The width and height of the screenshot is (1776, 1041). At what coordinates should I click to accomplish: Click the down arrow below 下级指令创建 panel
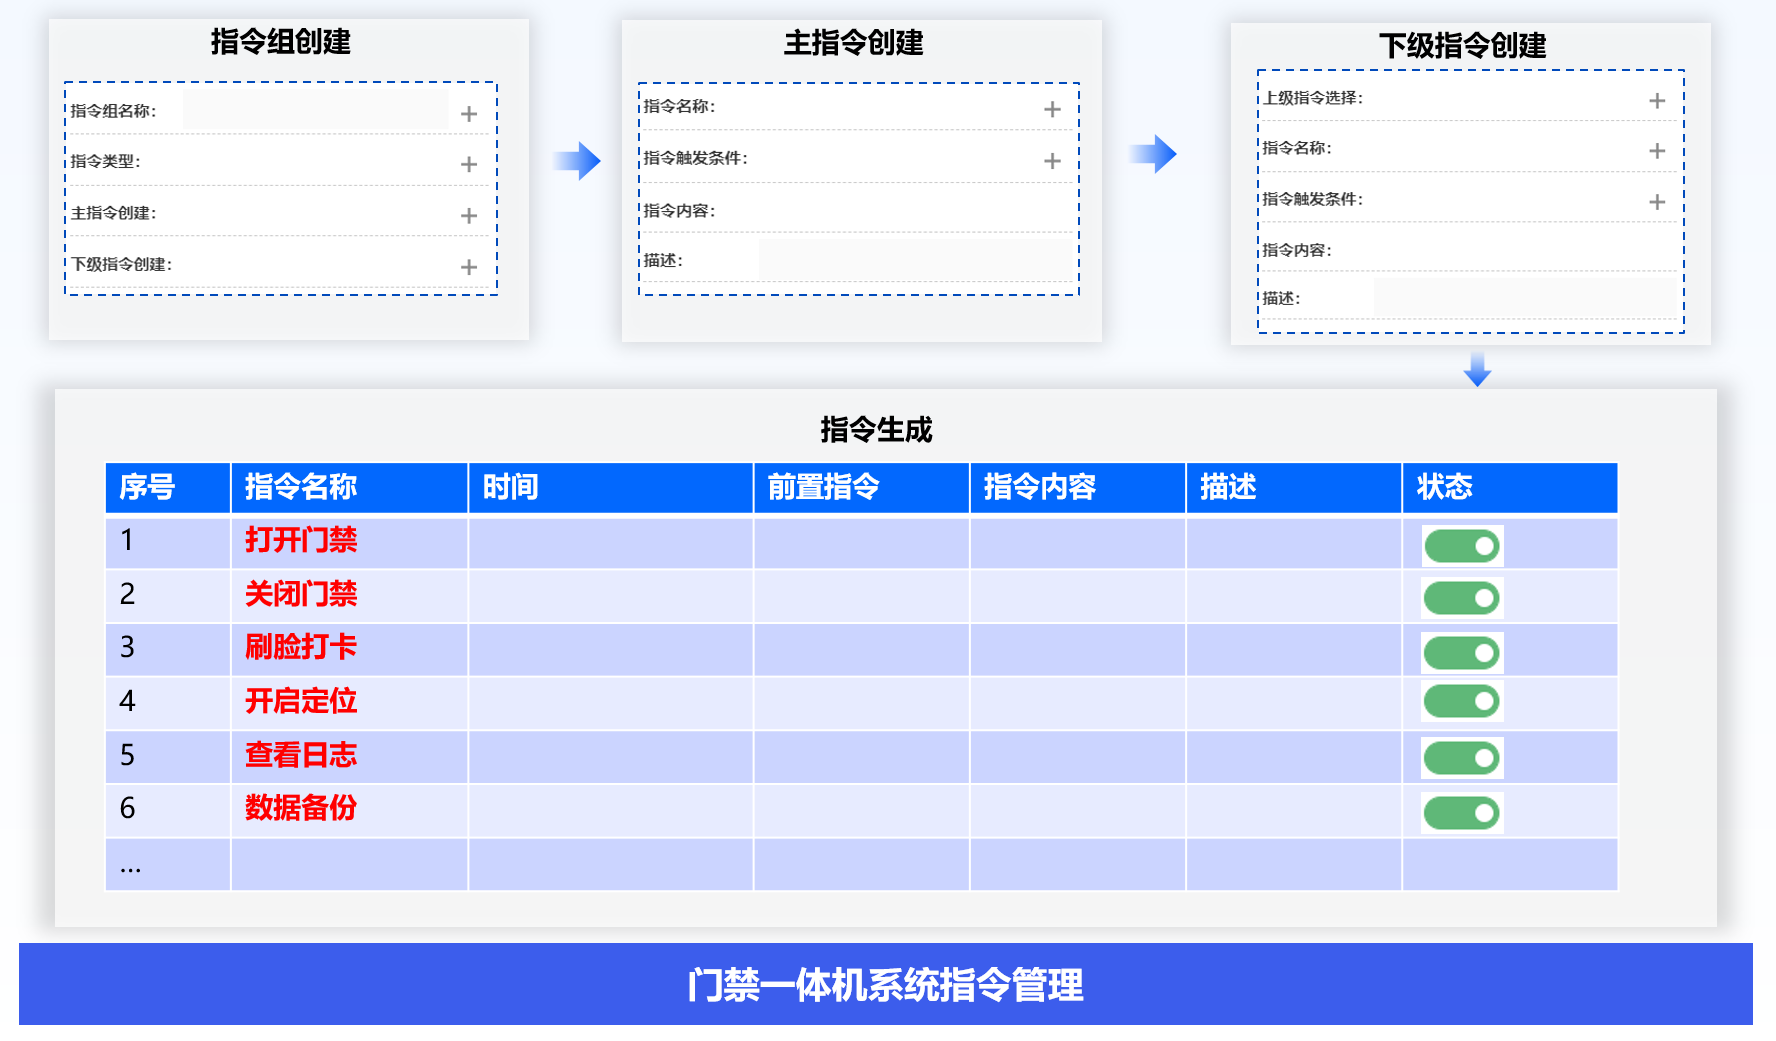pos(1477,369)
